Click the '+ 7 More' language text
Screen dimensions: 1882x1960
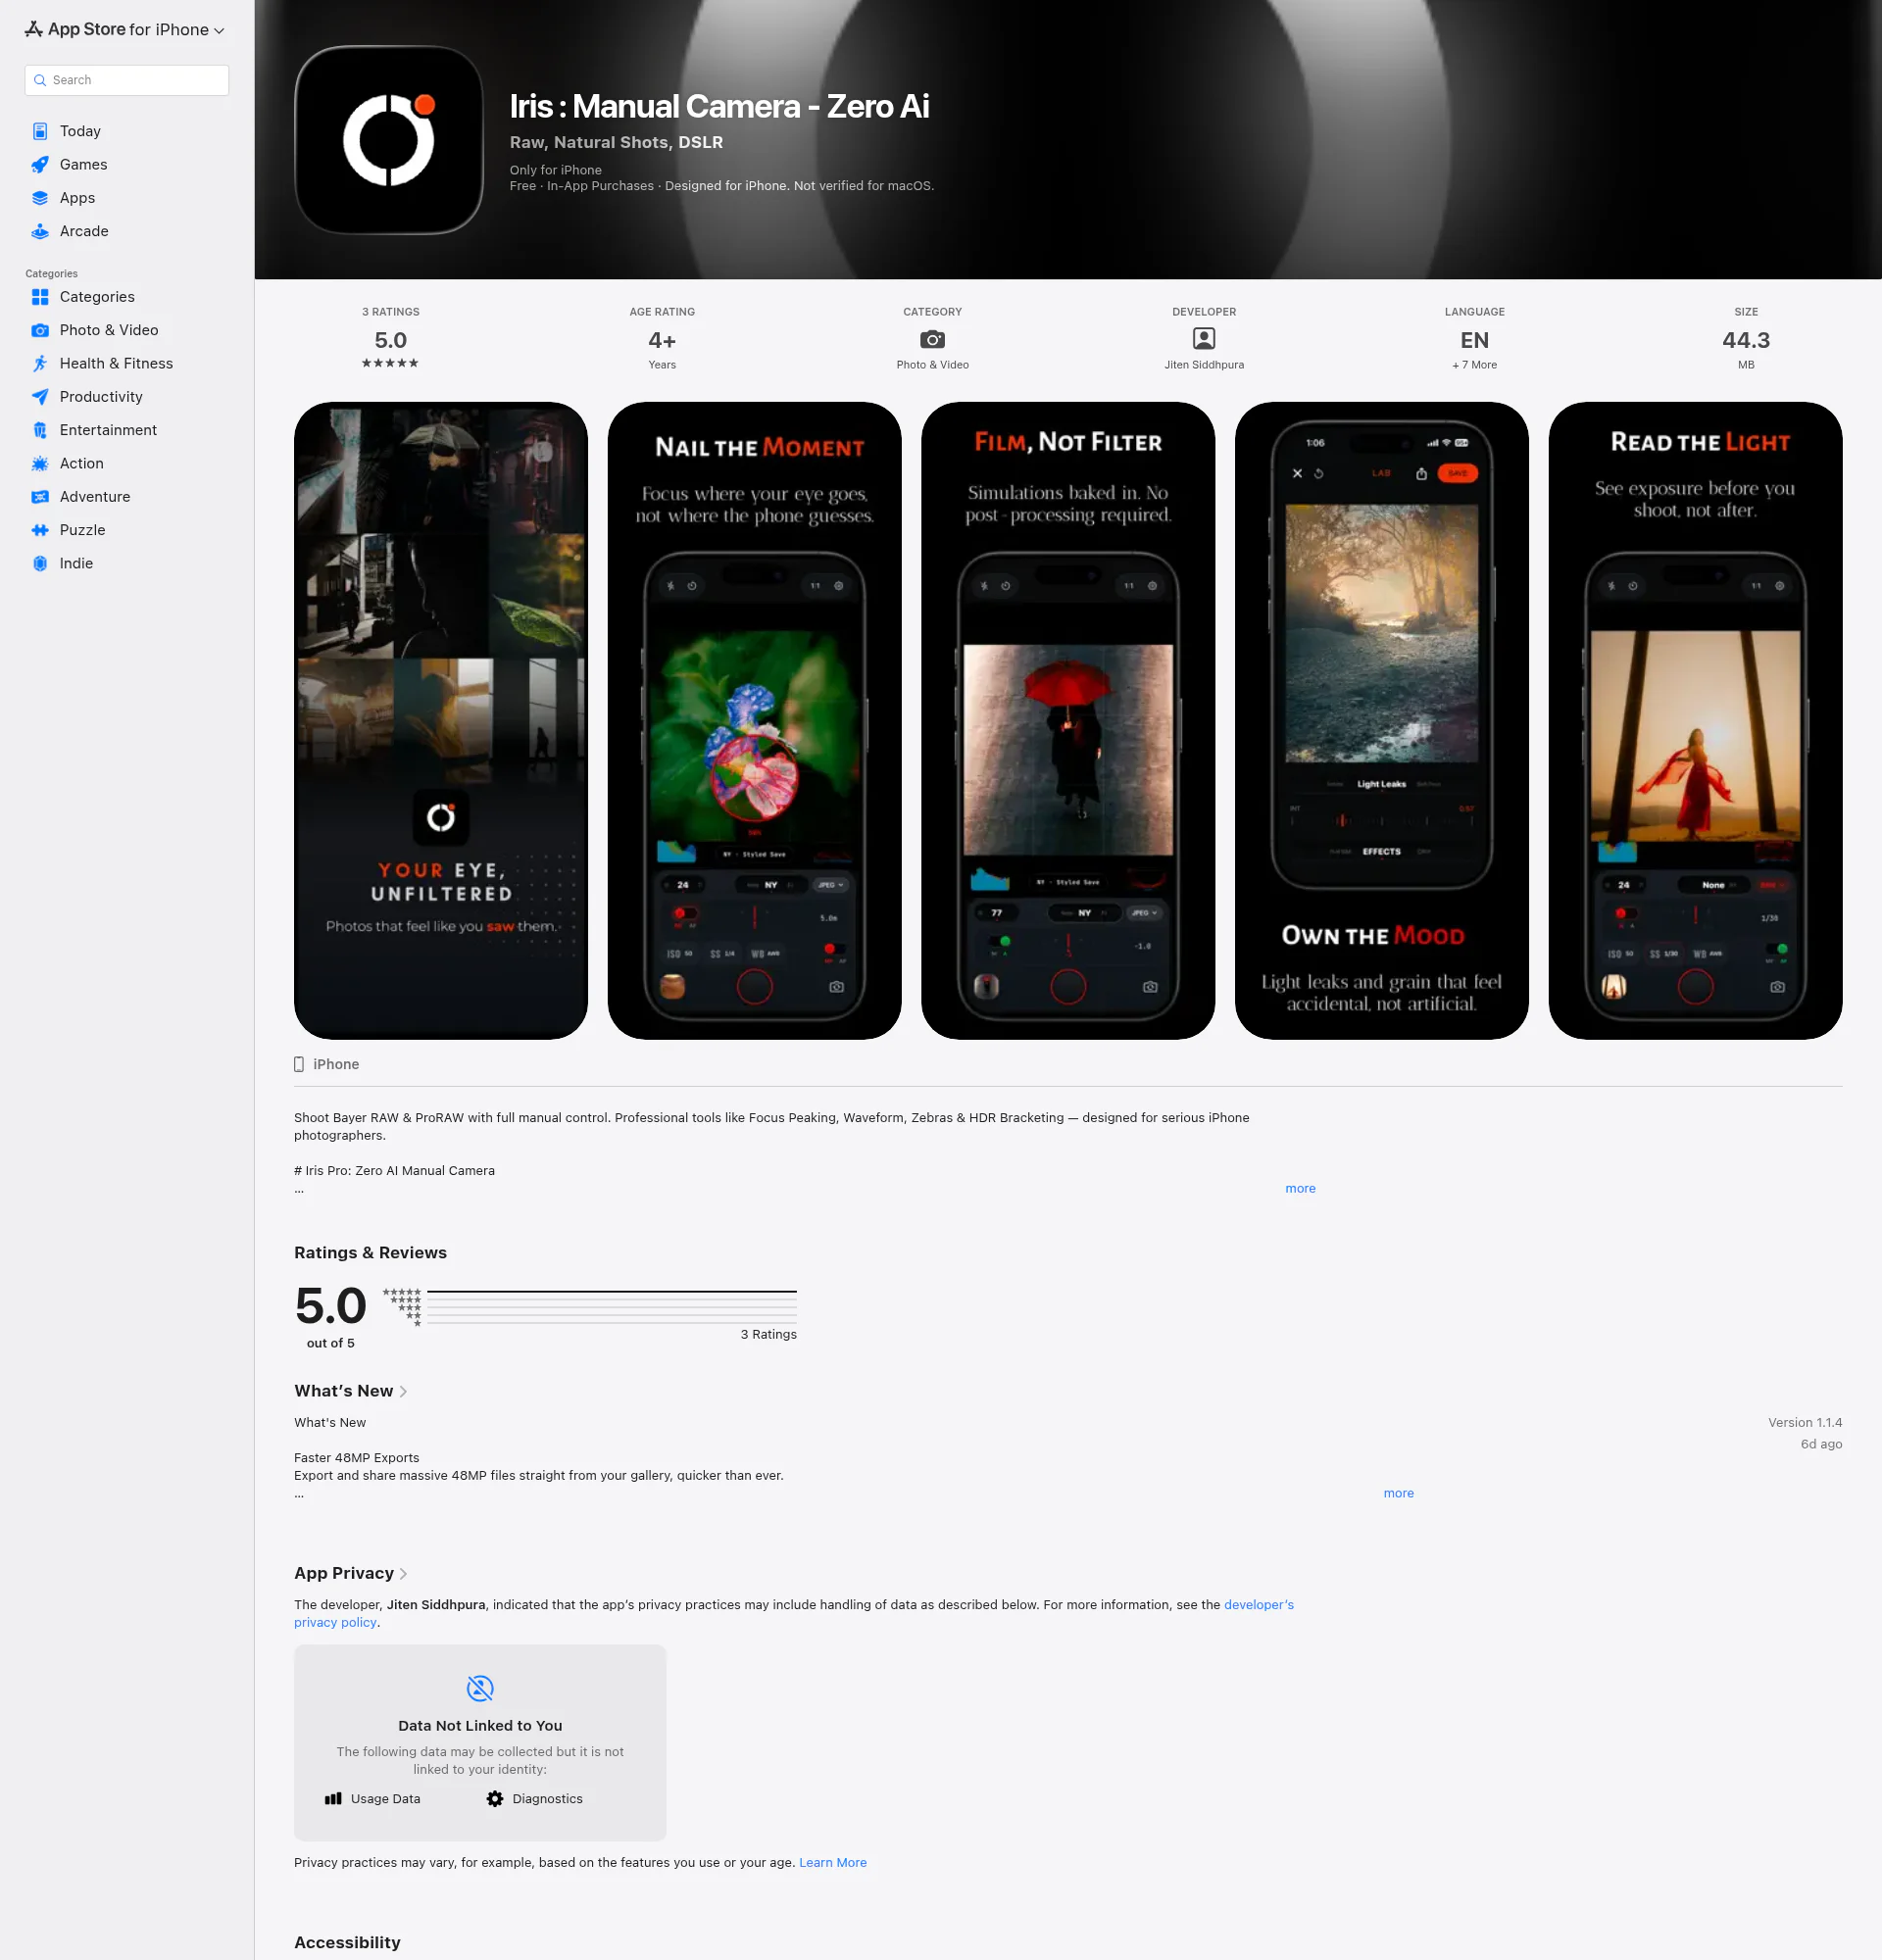pyautogui.click(x=1474, y=365)
